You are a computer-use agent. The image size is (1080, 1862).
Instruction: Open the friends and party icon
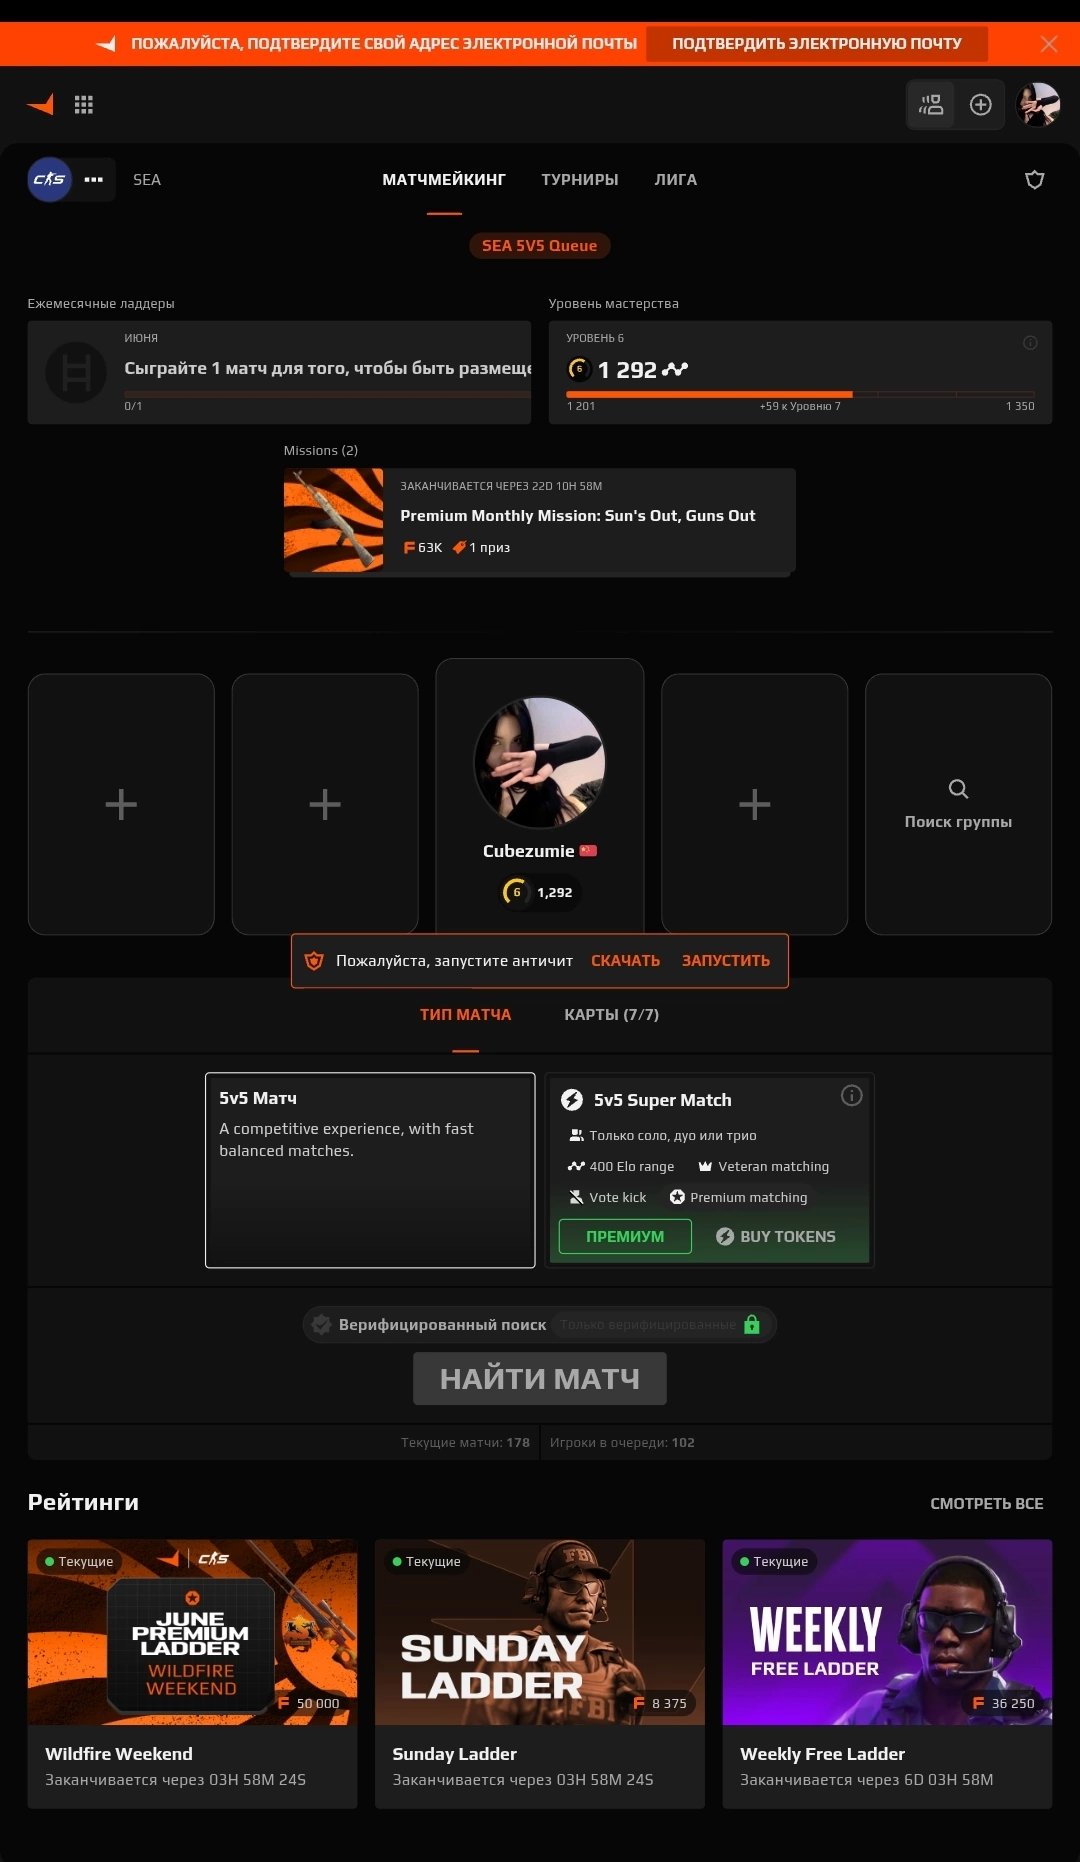[x=931, y=104]
